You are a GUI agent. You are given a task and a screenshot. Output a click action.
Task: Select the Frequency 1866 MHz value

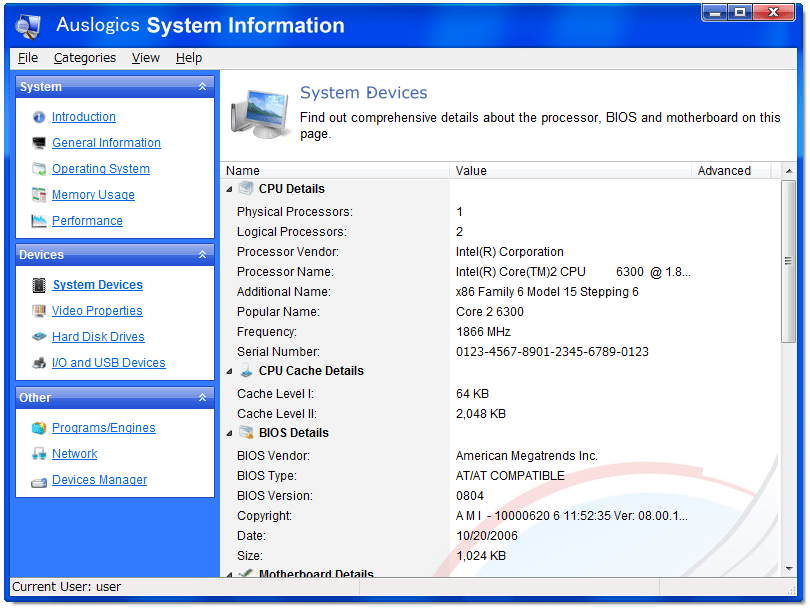pyautogui.click(x=483, y=332)
